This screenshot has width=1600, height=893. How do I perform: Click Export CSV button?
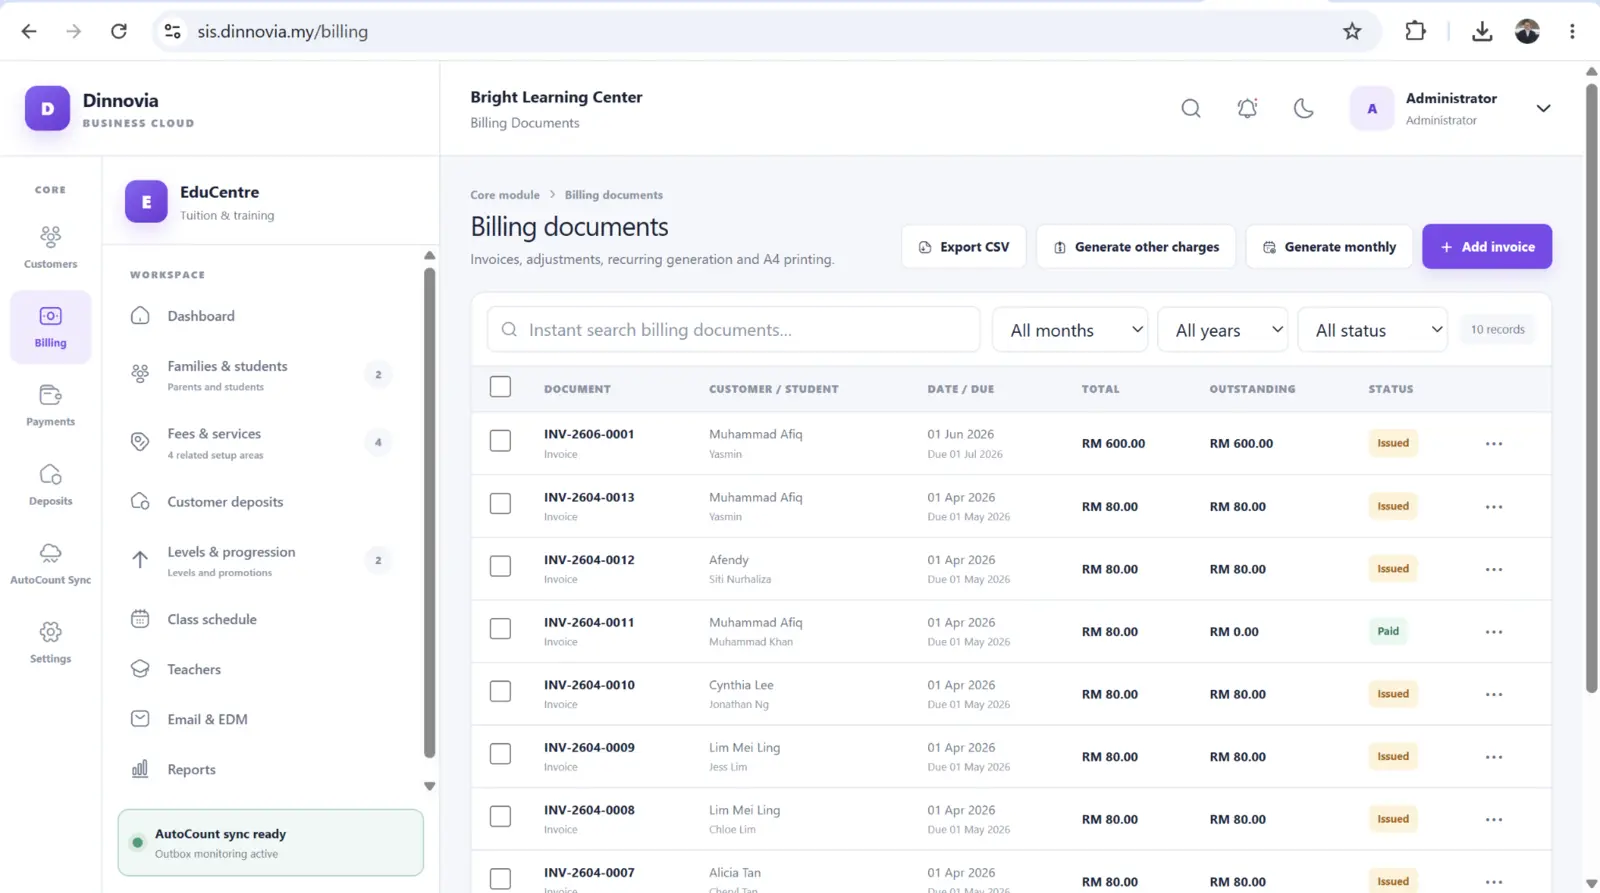(x=964, y=247)
